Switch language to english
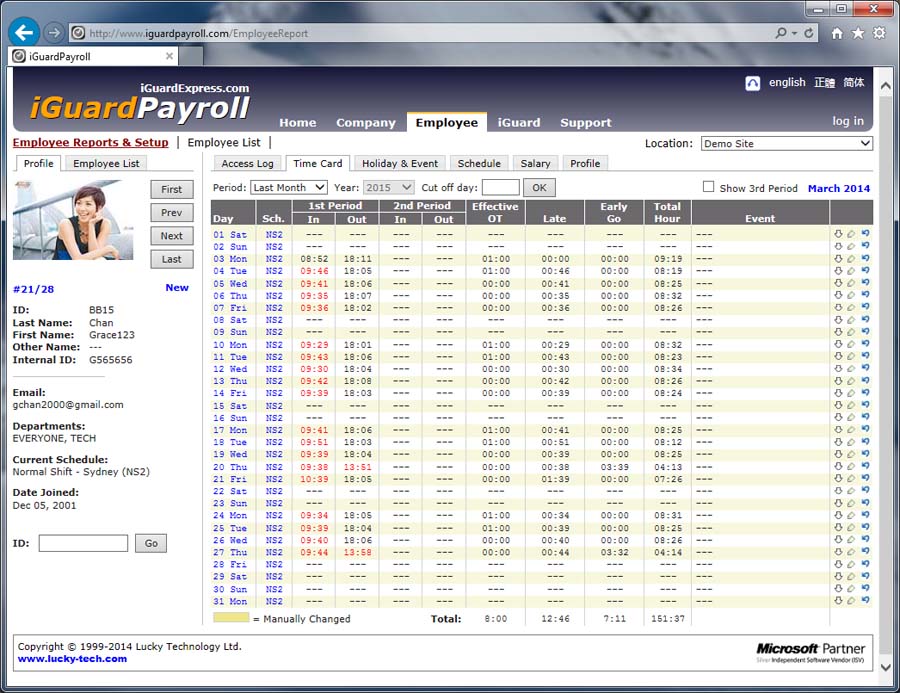This screenshot has width=900, height=693. point(787,83)
